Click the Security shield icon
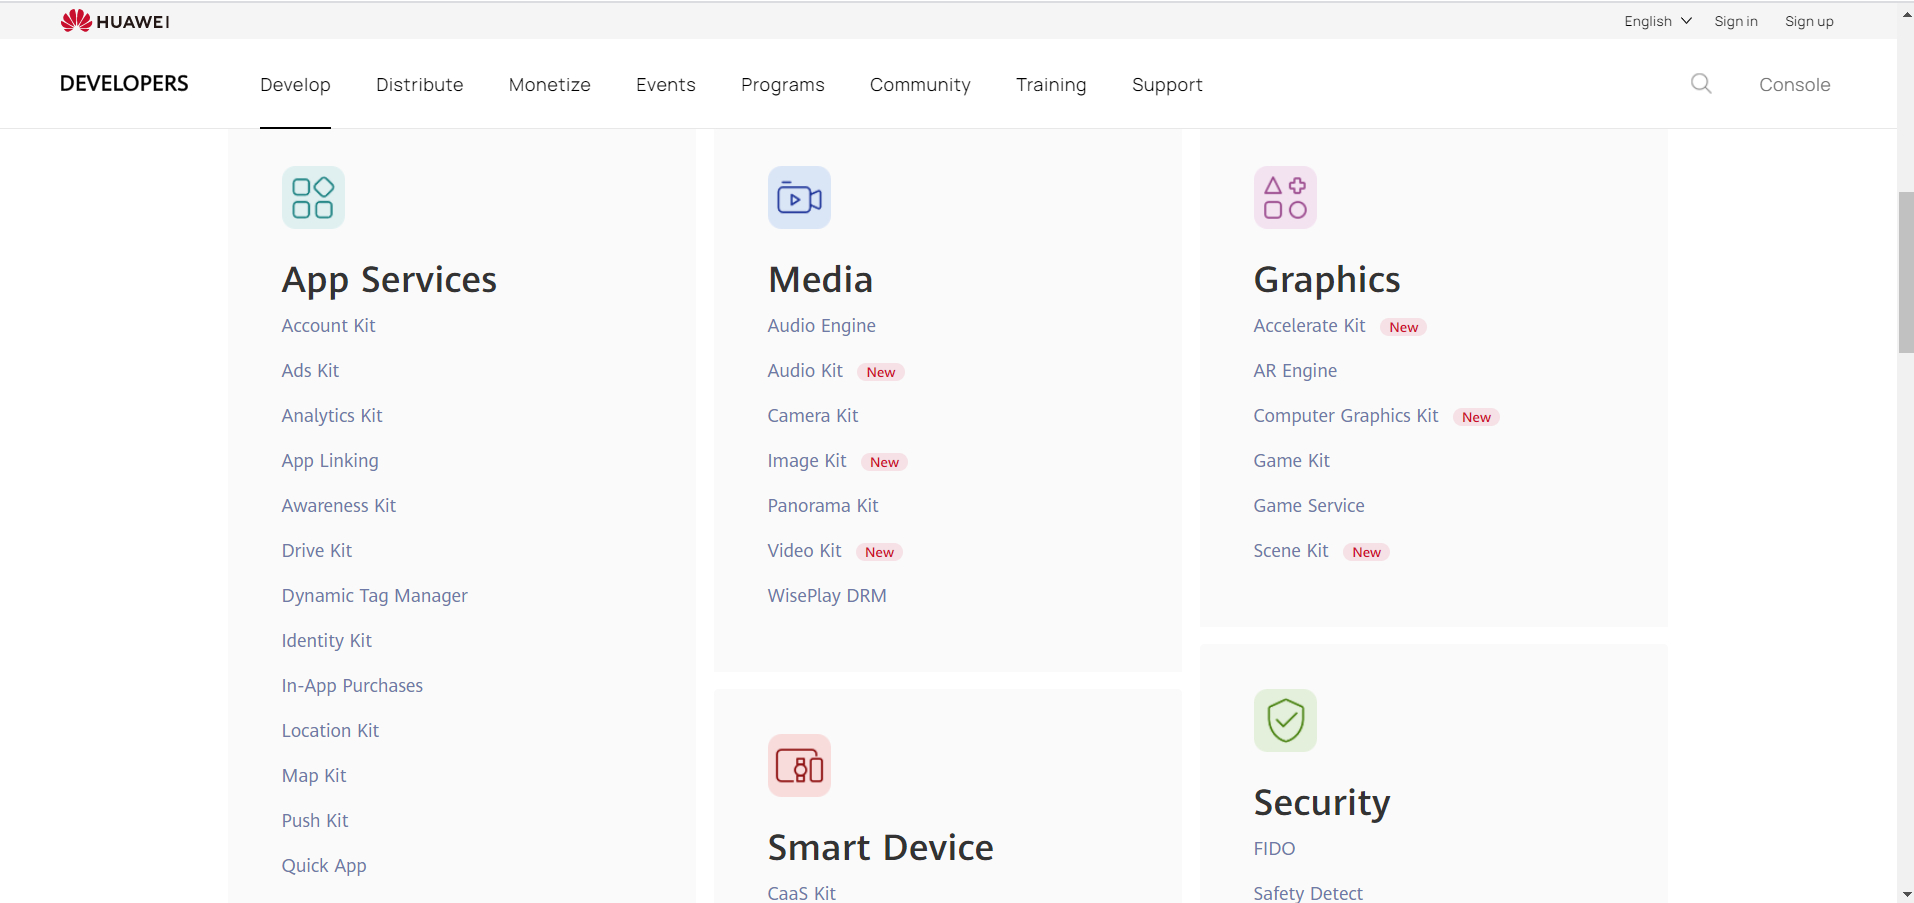The width and height of the screenshot is (1914, 903). [x=1285, y=720]
